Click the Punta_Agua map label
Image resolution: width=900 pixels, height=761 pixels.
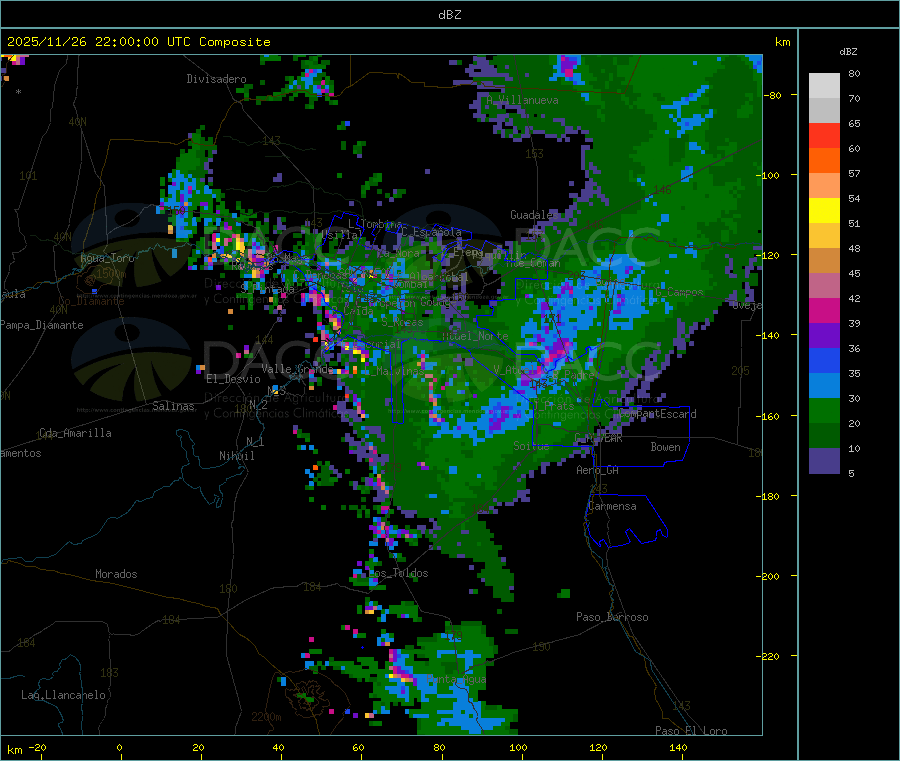[x=456, y=680]
